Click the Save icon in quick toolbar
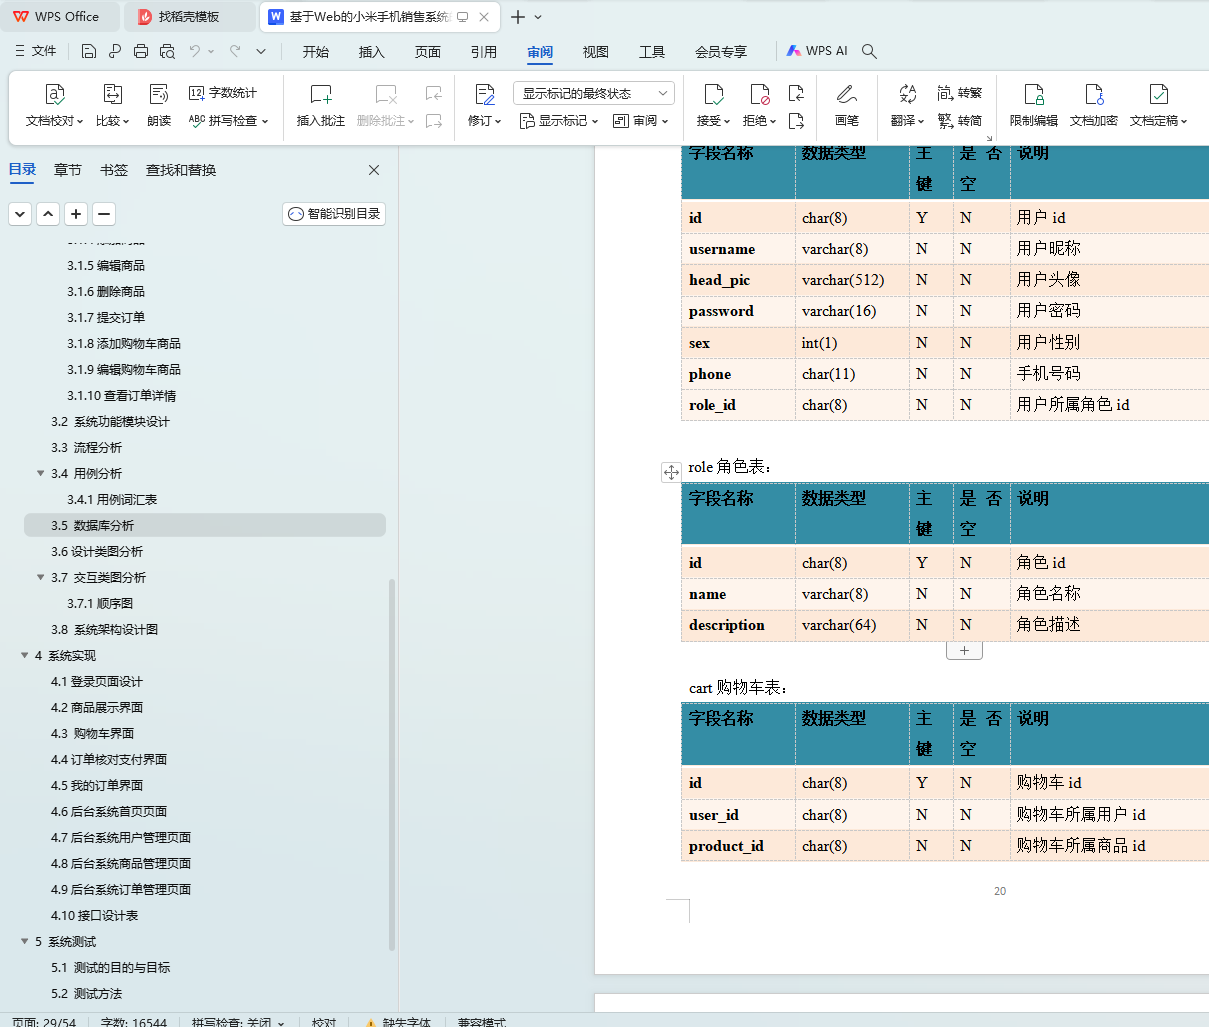The height and width of the screenshot is (1027, 1209). pos(89,51)
